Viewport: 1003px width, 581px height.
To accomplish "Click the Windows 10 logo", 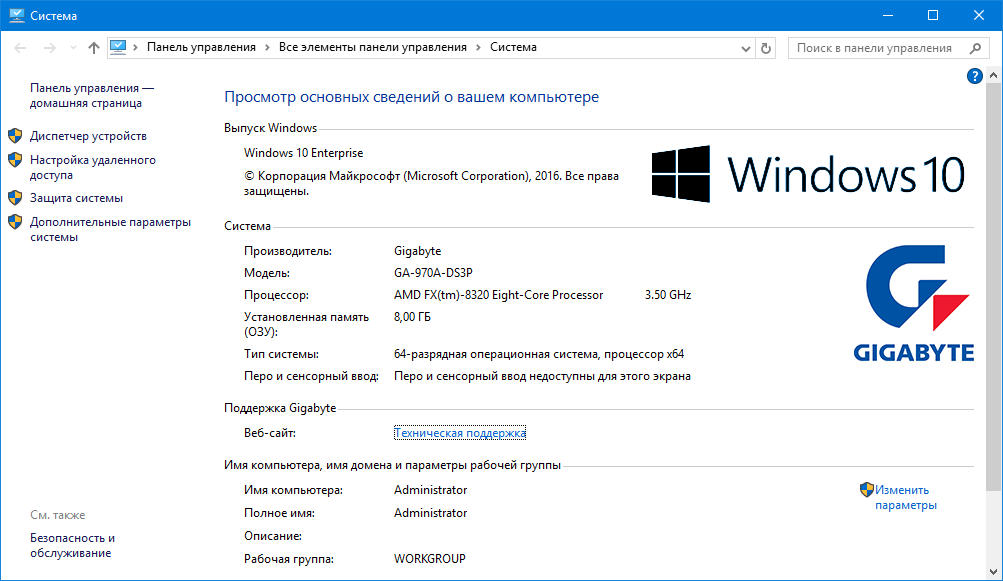I will (808, 174).
